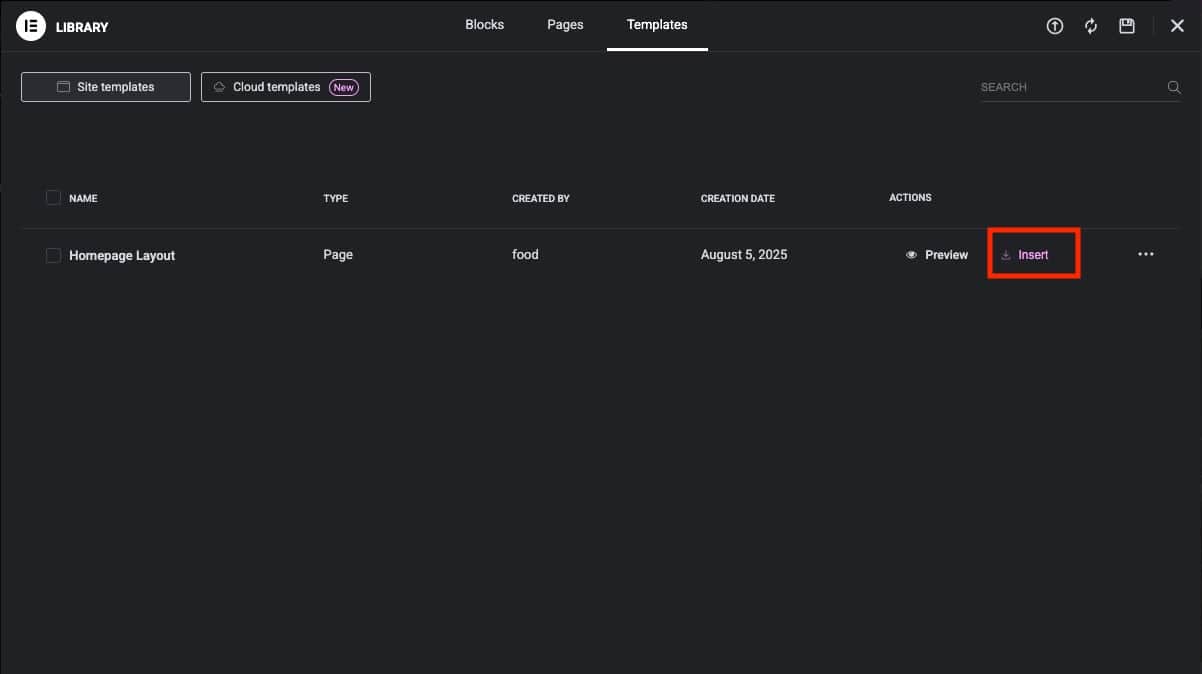1202x674 pixels.
Task: Sort by the CREATION DATE column header
Action: (738, 198)
